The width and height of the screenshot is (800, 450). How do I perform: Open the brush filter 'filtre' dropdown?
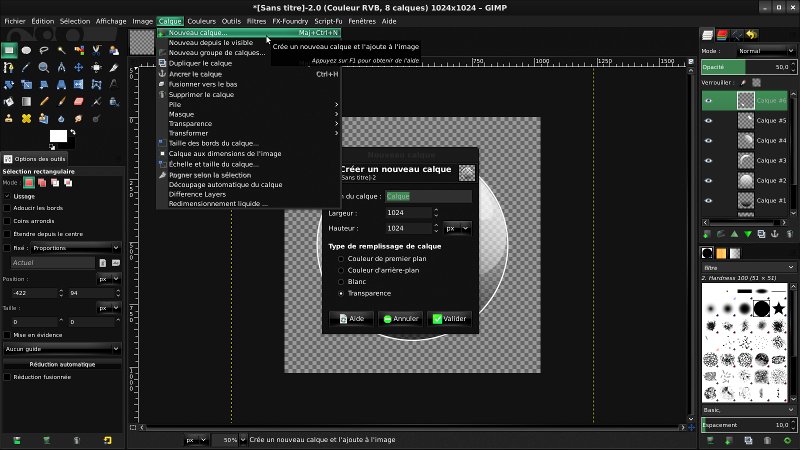748,267
